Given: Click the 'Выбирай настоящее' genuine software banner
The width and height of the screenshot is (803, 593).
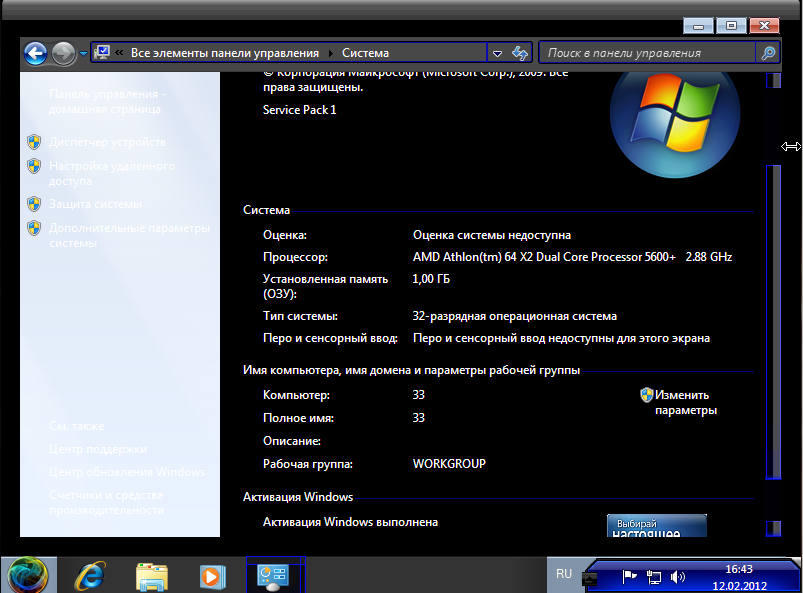Looking at the screenshot, I should pyautogui.click(x=657, y=526).
